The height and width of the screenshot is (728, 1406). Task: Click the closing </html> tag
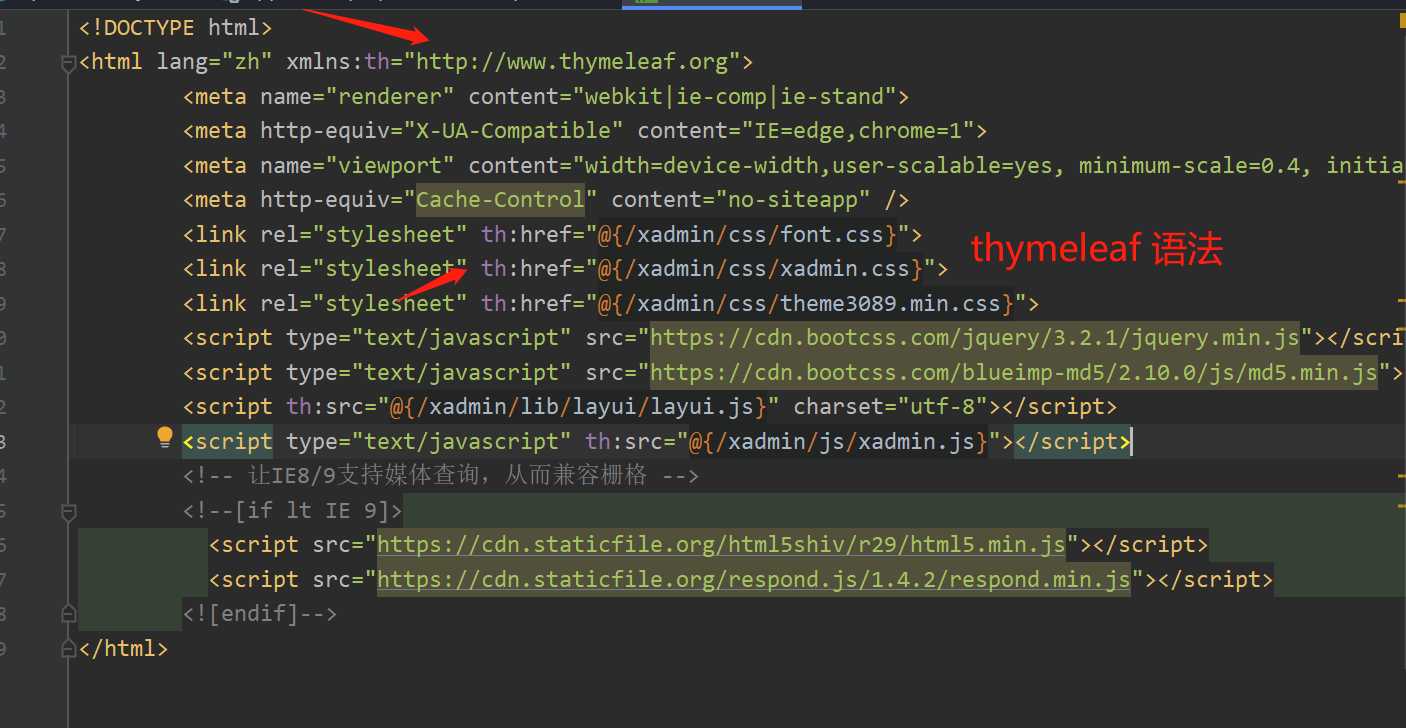[123, 649]
